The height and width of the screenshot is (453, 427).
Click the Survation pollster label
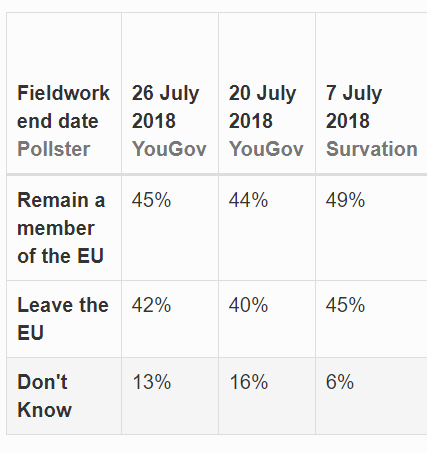[x=372, y=149]
